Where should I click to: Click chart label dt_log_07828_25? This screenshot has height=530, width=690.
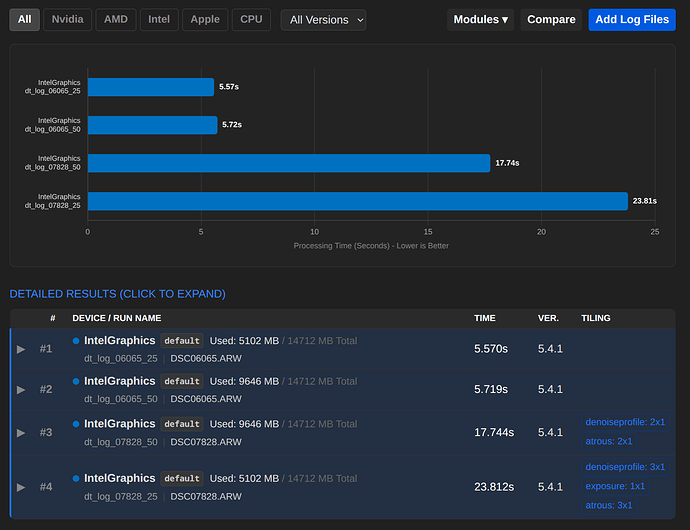click(52, 206)
